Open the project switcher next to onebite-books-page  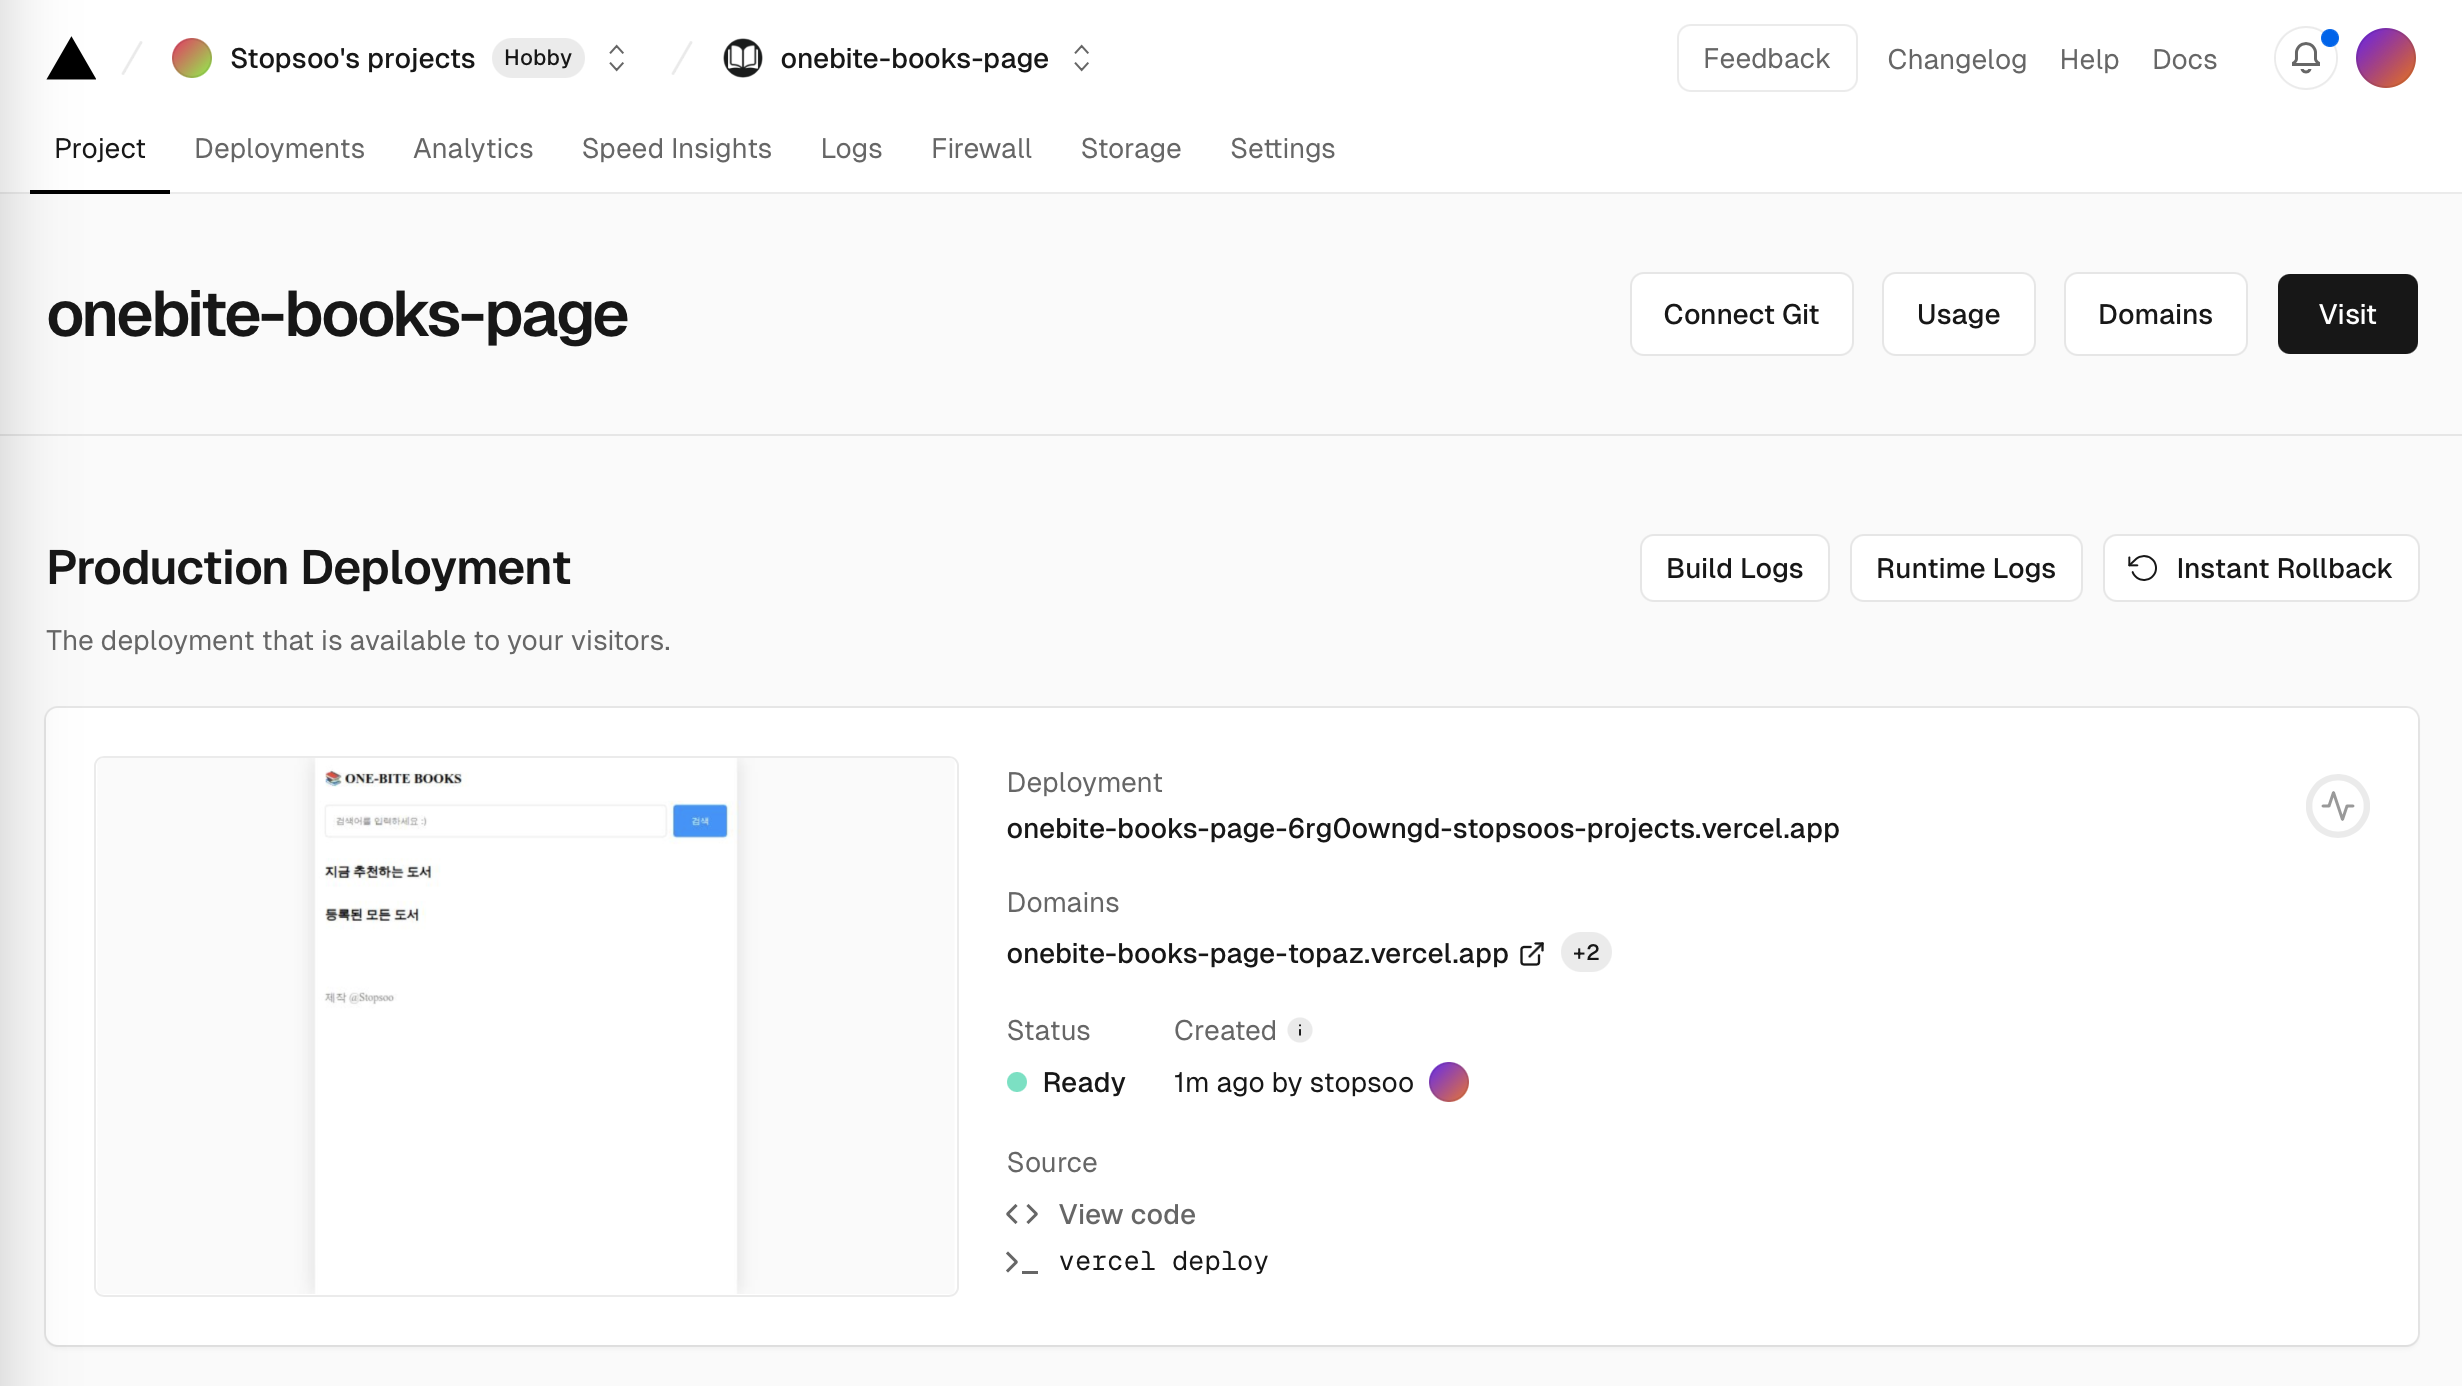coord(1081,58)
